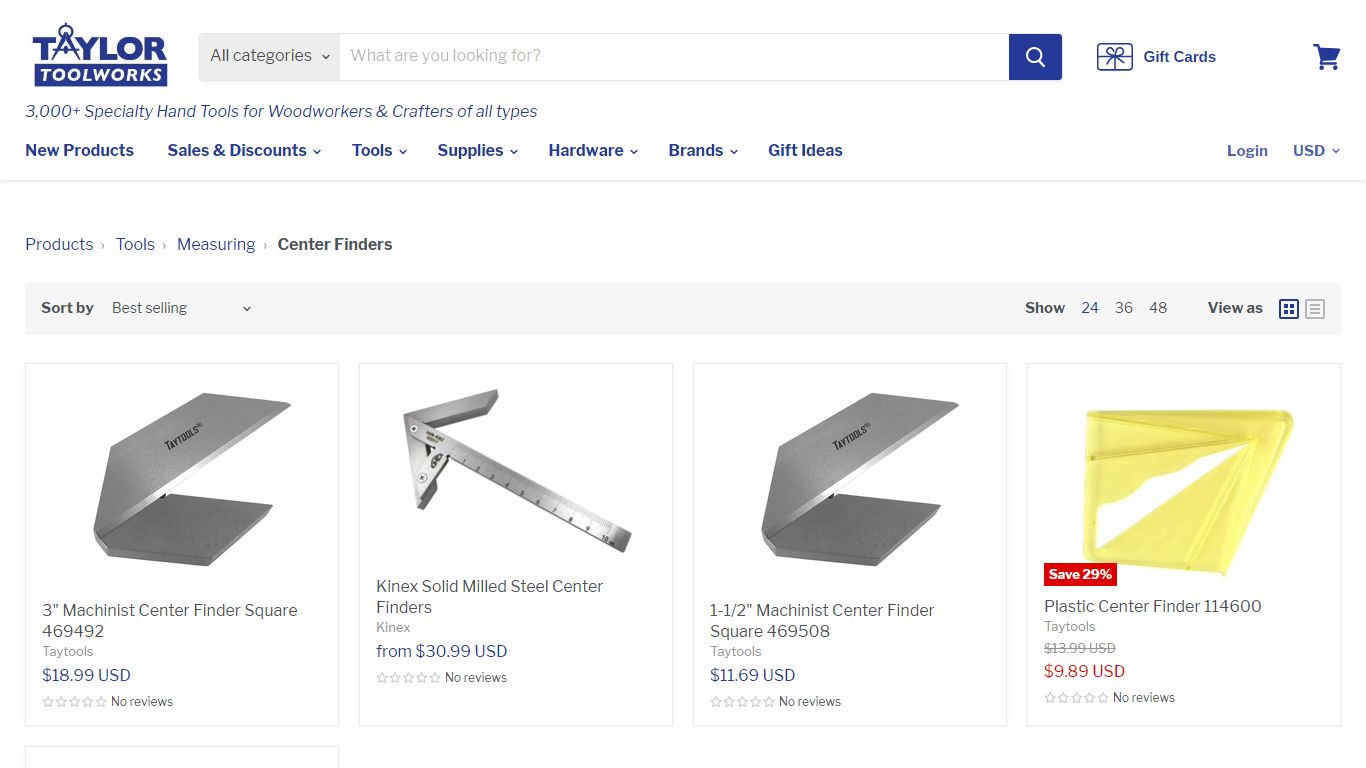This screenshot has width=1366, height=768.
Task: Open the Tools menu
Action: (379, 151)
